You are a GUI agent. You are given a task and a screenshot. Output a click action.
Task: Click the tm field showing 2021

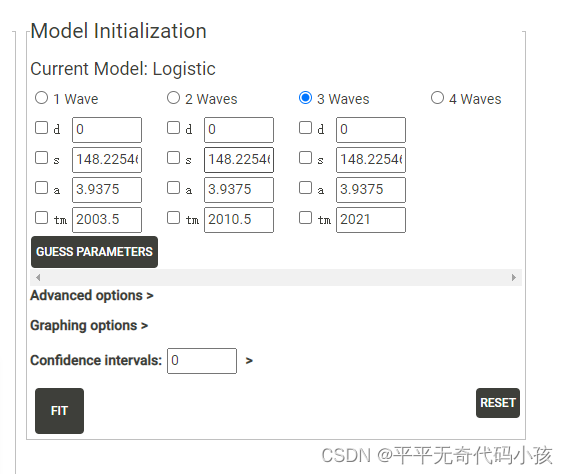pyautogui.click(x=371, y=220)
